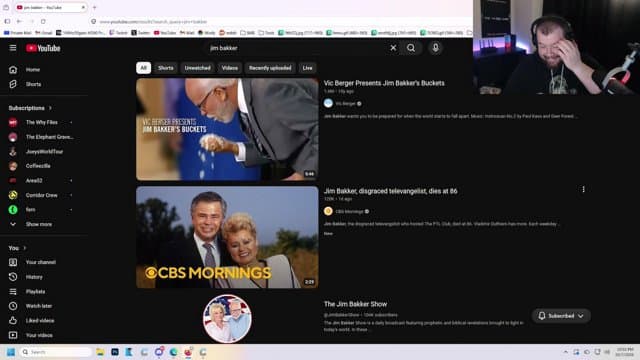Select the Recently uploaded filter chip
The width and height of the screenshot is (640, 360).
tap(270, 68)
